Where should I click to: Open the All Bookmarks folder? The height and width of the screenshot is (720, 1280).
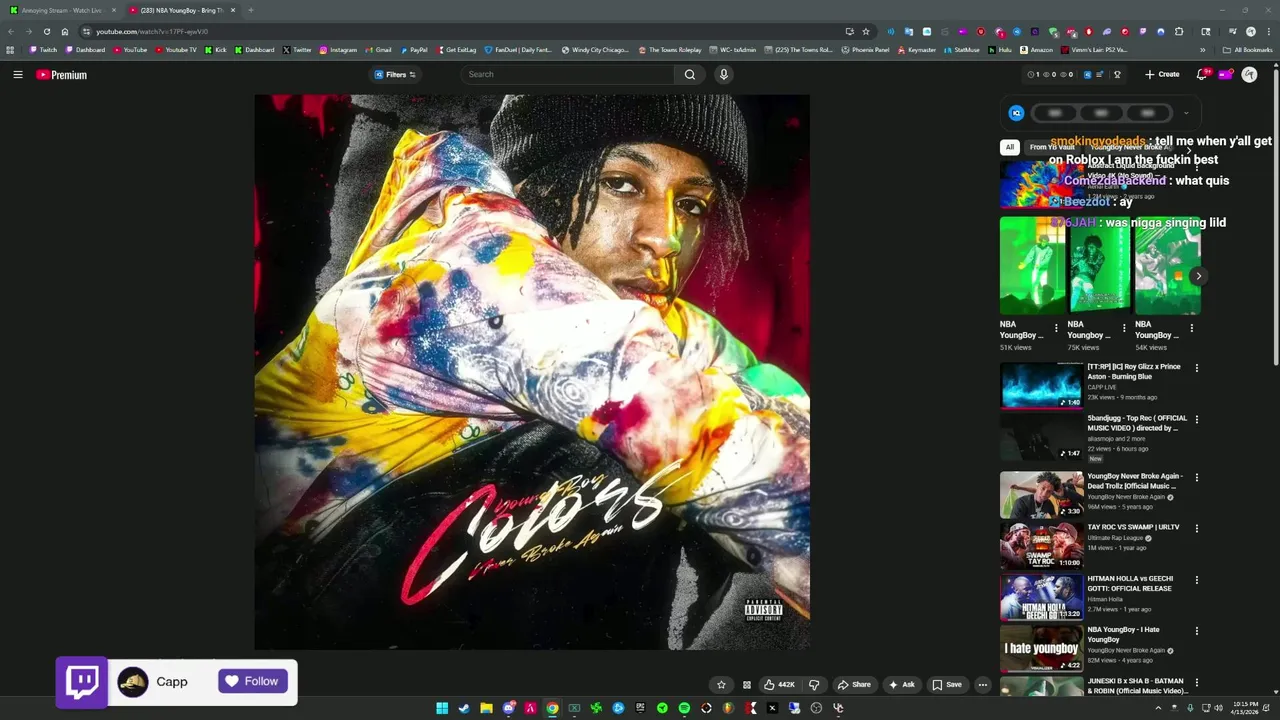(x=1247, y=50)
